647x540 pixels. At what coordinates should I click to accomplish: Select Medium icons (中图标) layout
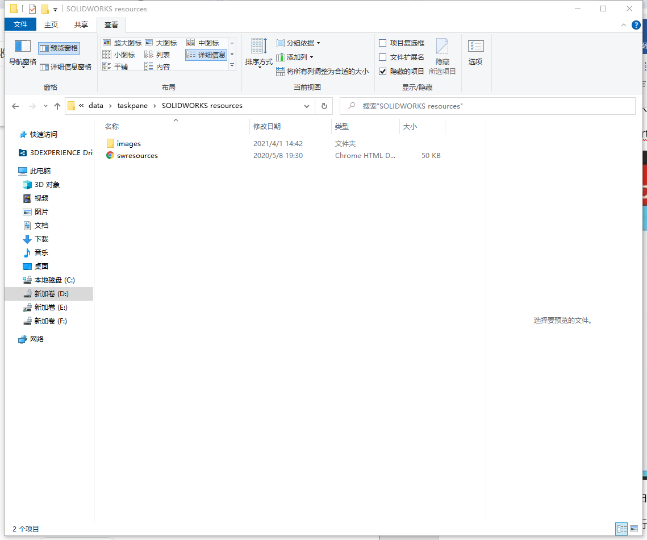click(x=203, y=42)
